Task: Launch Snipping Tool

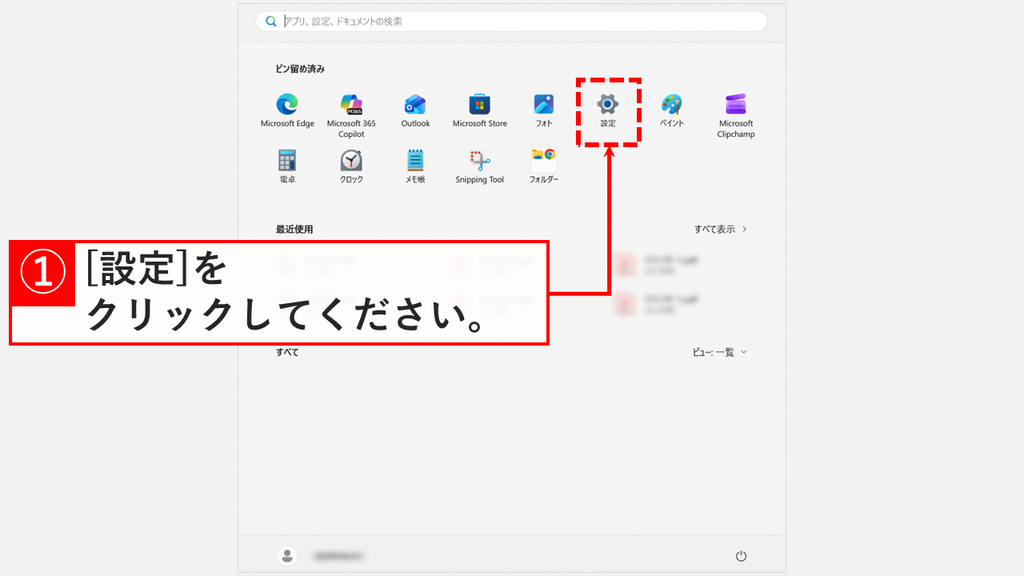Action: [x=479, y=167]
